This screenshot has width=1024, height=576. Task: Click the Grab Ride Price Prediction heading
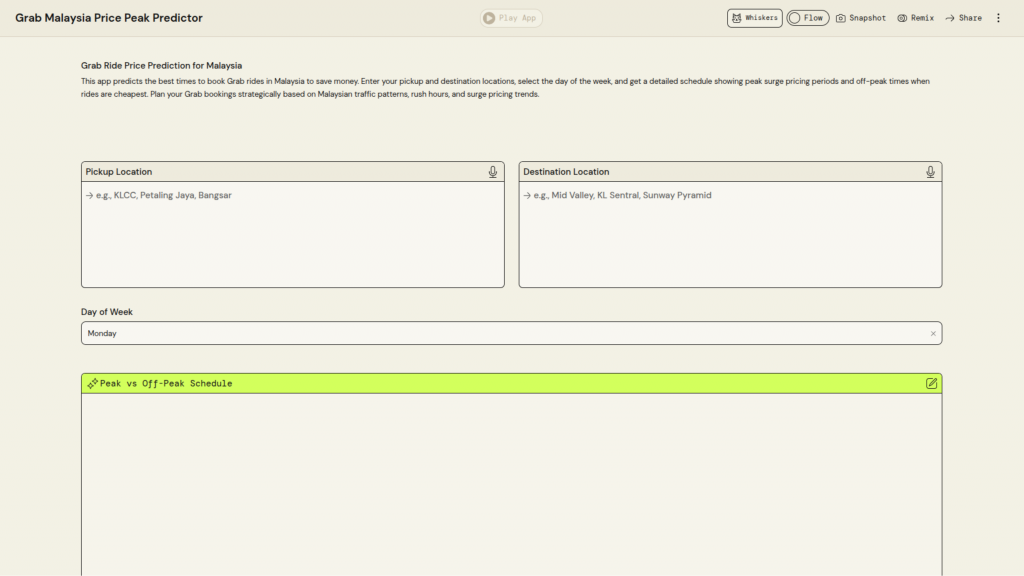tap(161, 65)
